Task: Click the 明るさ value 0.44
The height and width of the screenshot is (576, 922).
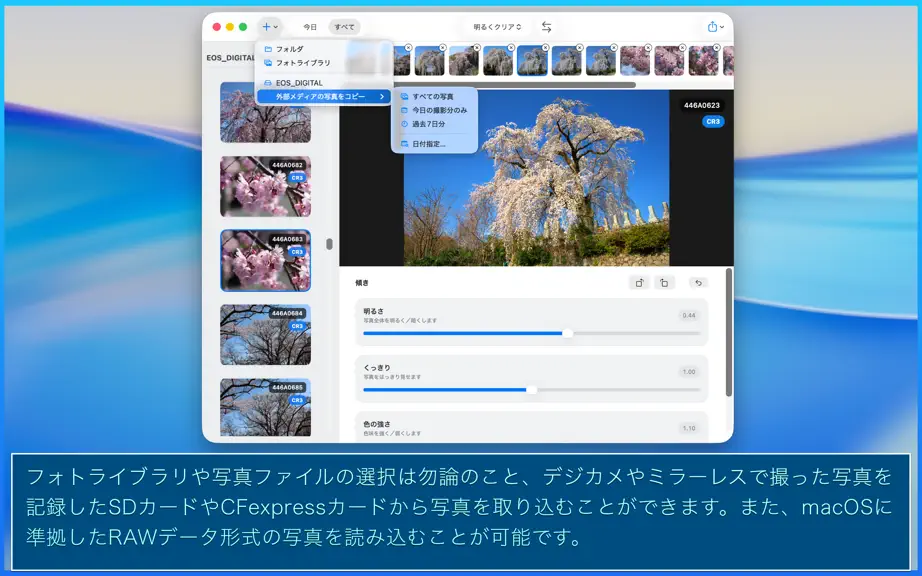Action: click(689, 316)
